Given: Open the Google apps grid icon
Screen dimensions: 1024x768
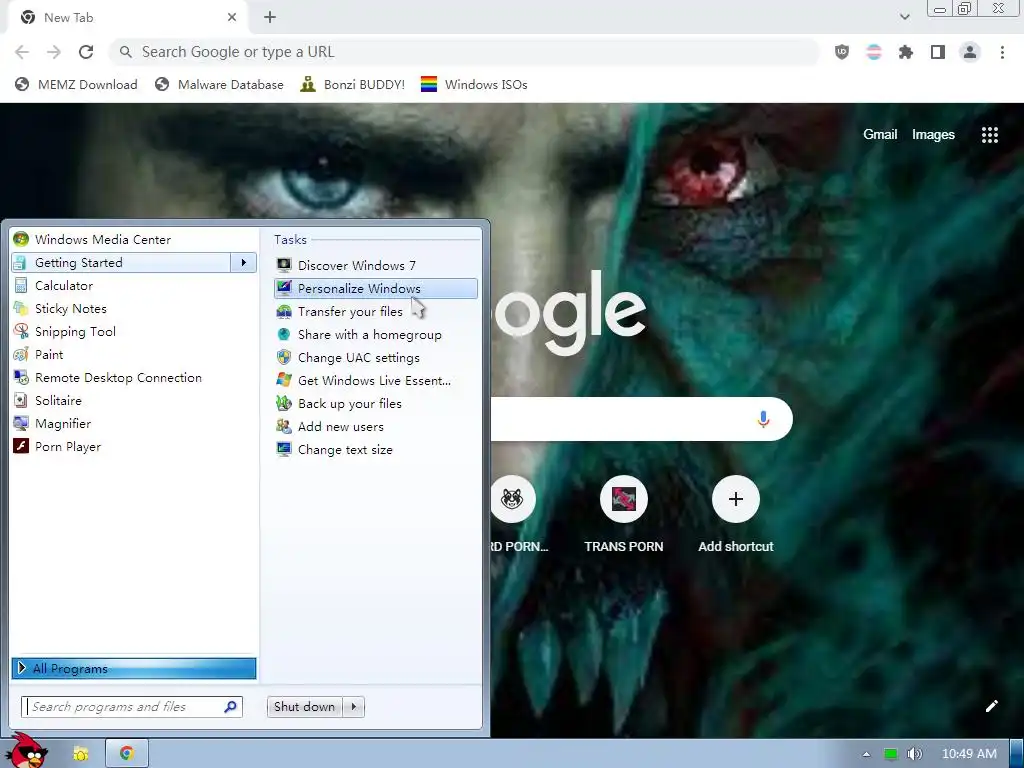Looking at the screenshot, I should tap(989, 135).
